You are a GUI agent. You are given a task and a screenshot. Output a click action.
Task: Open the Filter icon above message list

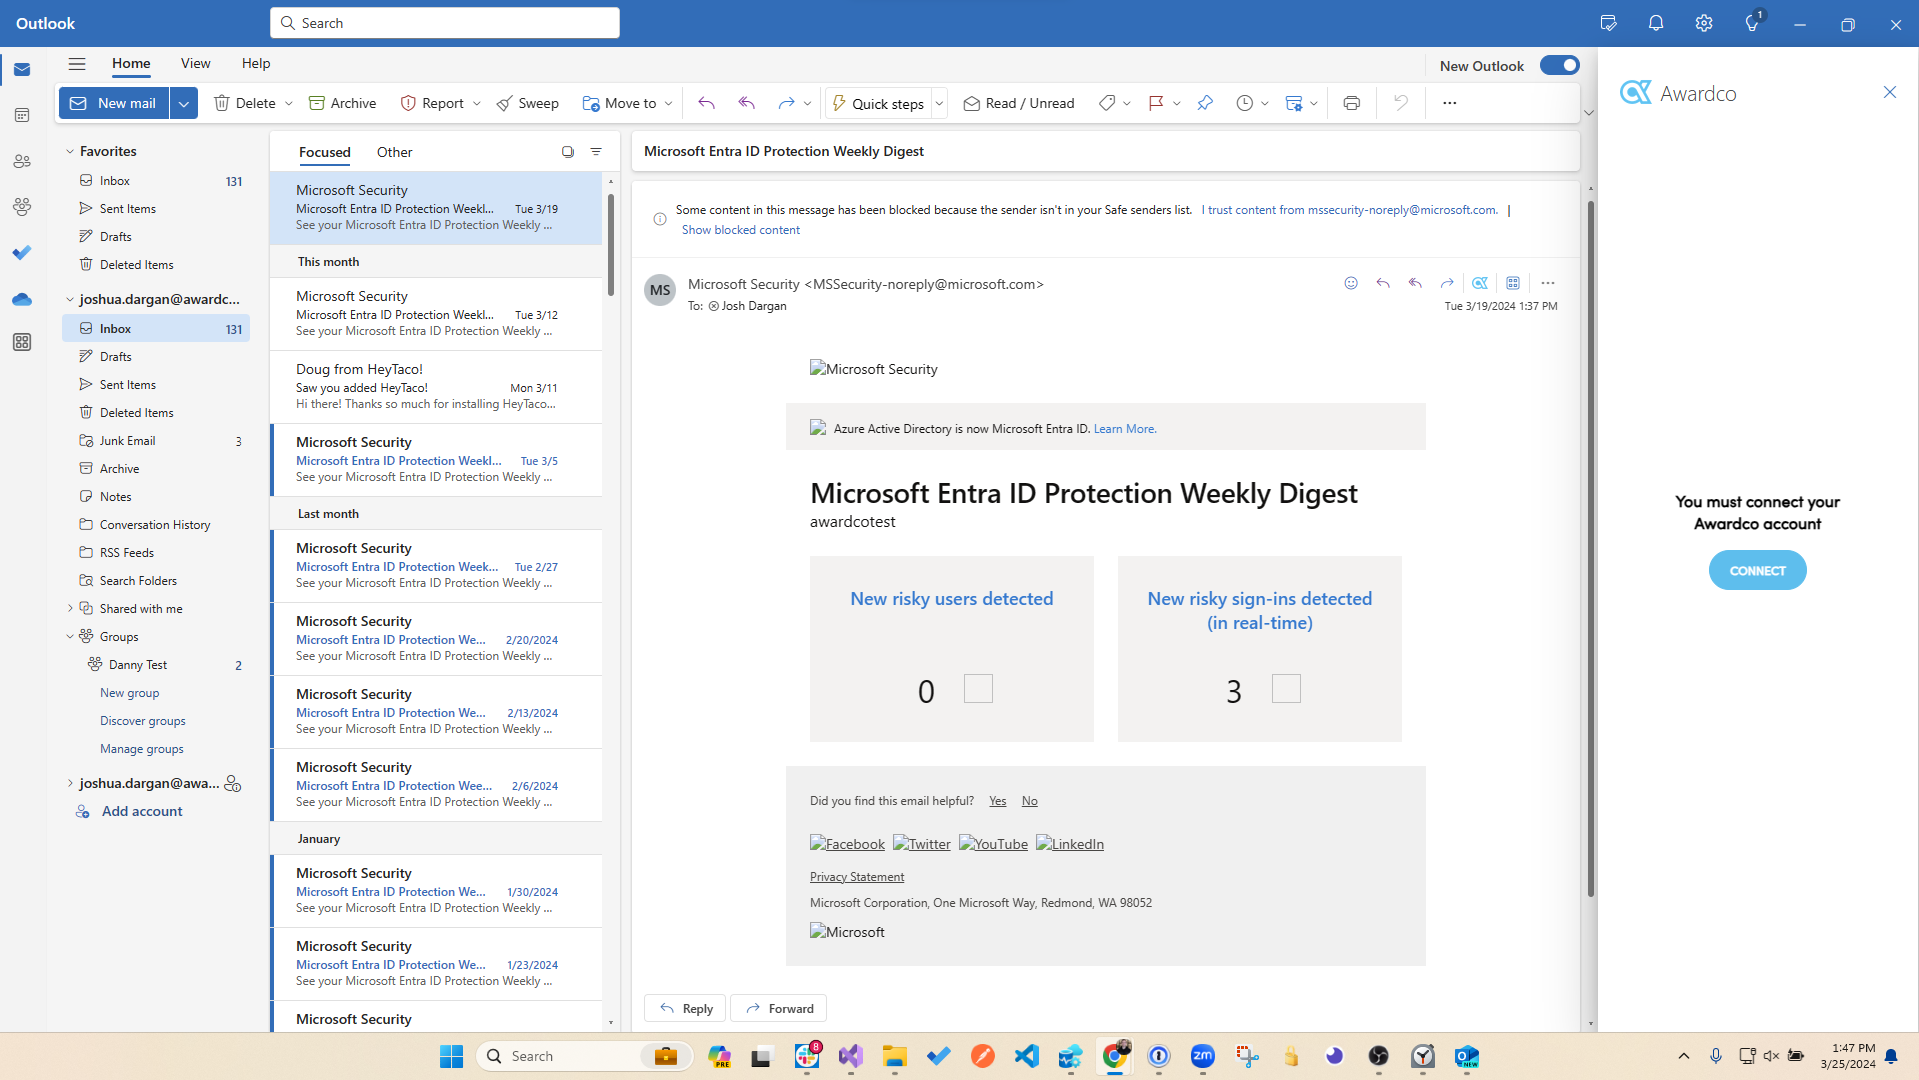coord(596,152)
